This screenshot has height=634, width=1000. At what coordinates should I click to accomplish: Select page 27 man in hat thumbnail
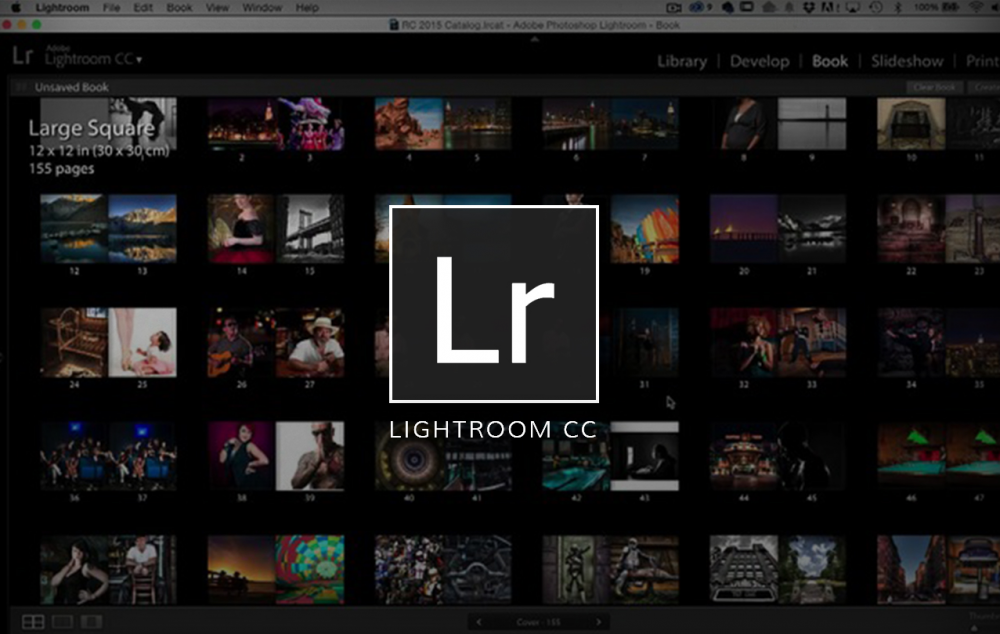click(x=310, y=343)
